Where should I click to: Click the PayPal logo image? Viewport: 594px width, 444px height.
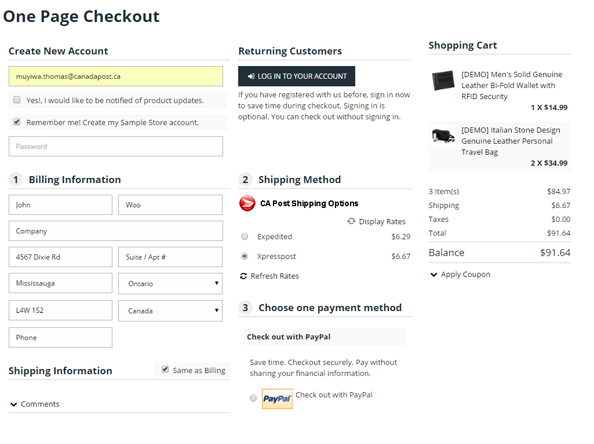[x=277, y=399]
